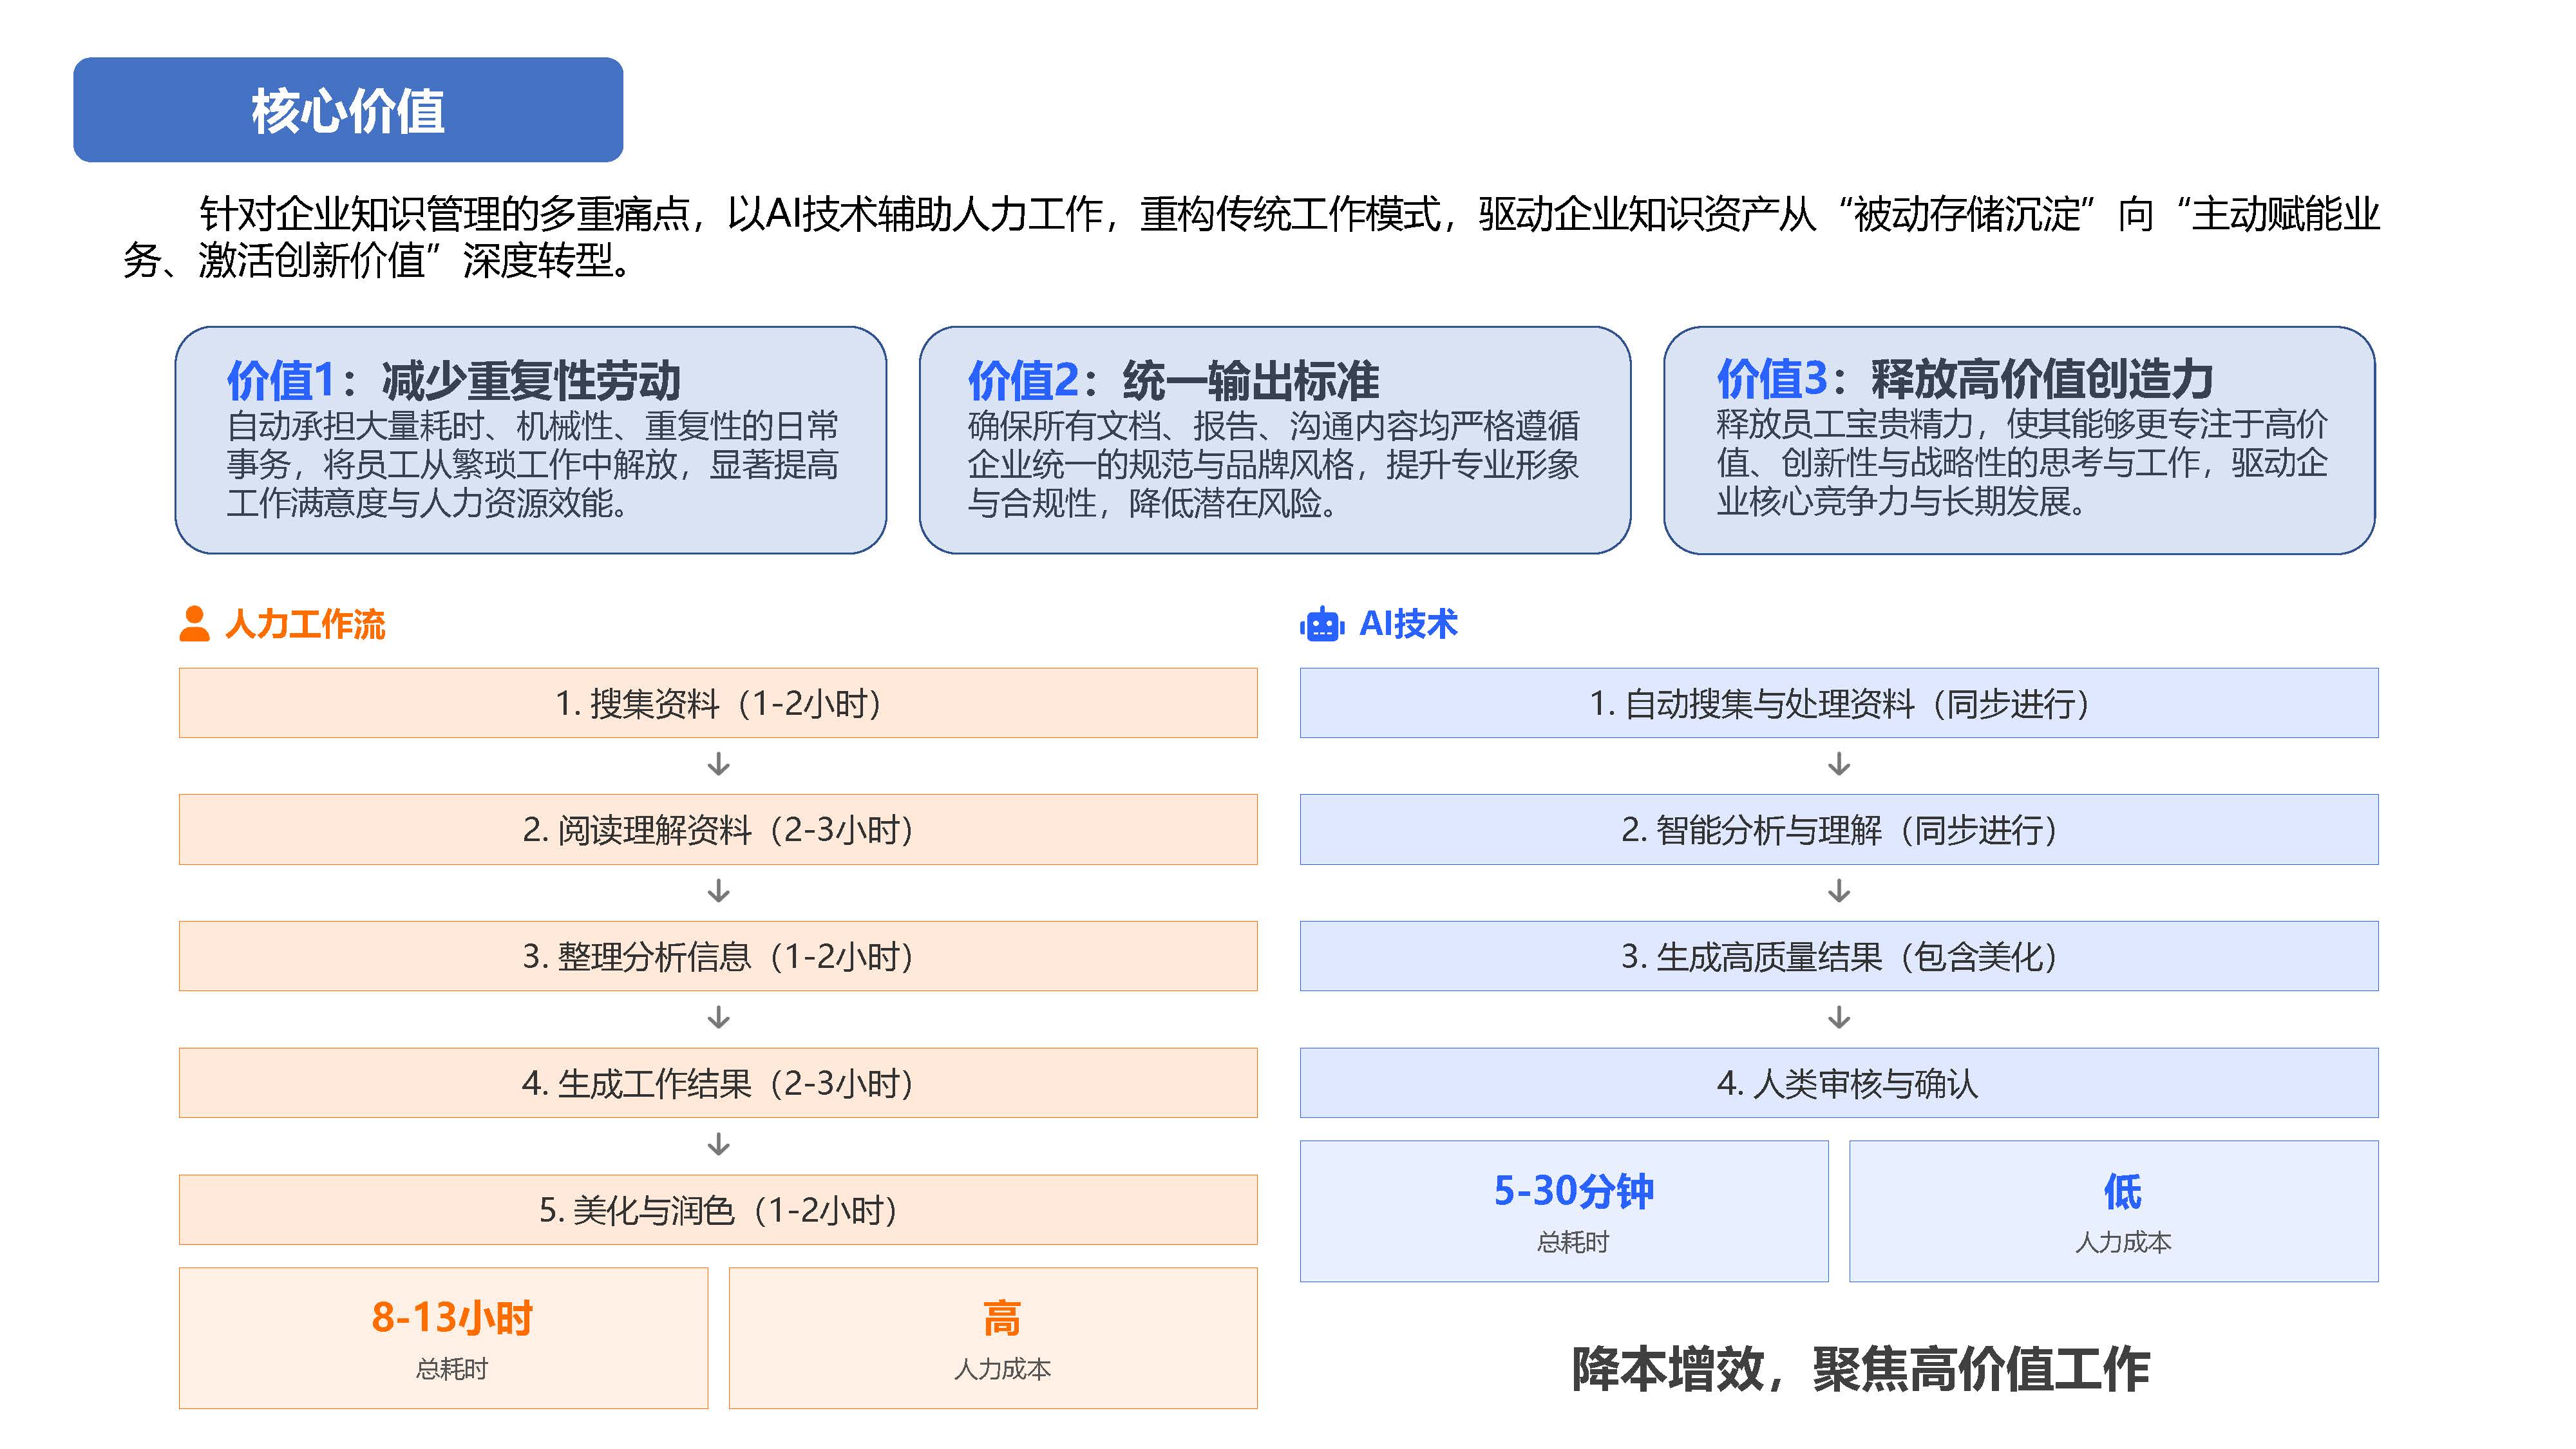Screen dimensions: 2576x1449
Task: Click the 低 人力成本 box
Action: (2114, 1211)
